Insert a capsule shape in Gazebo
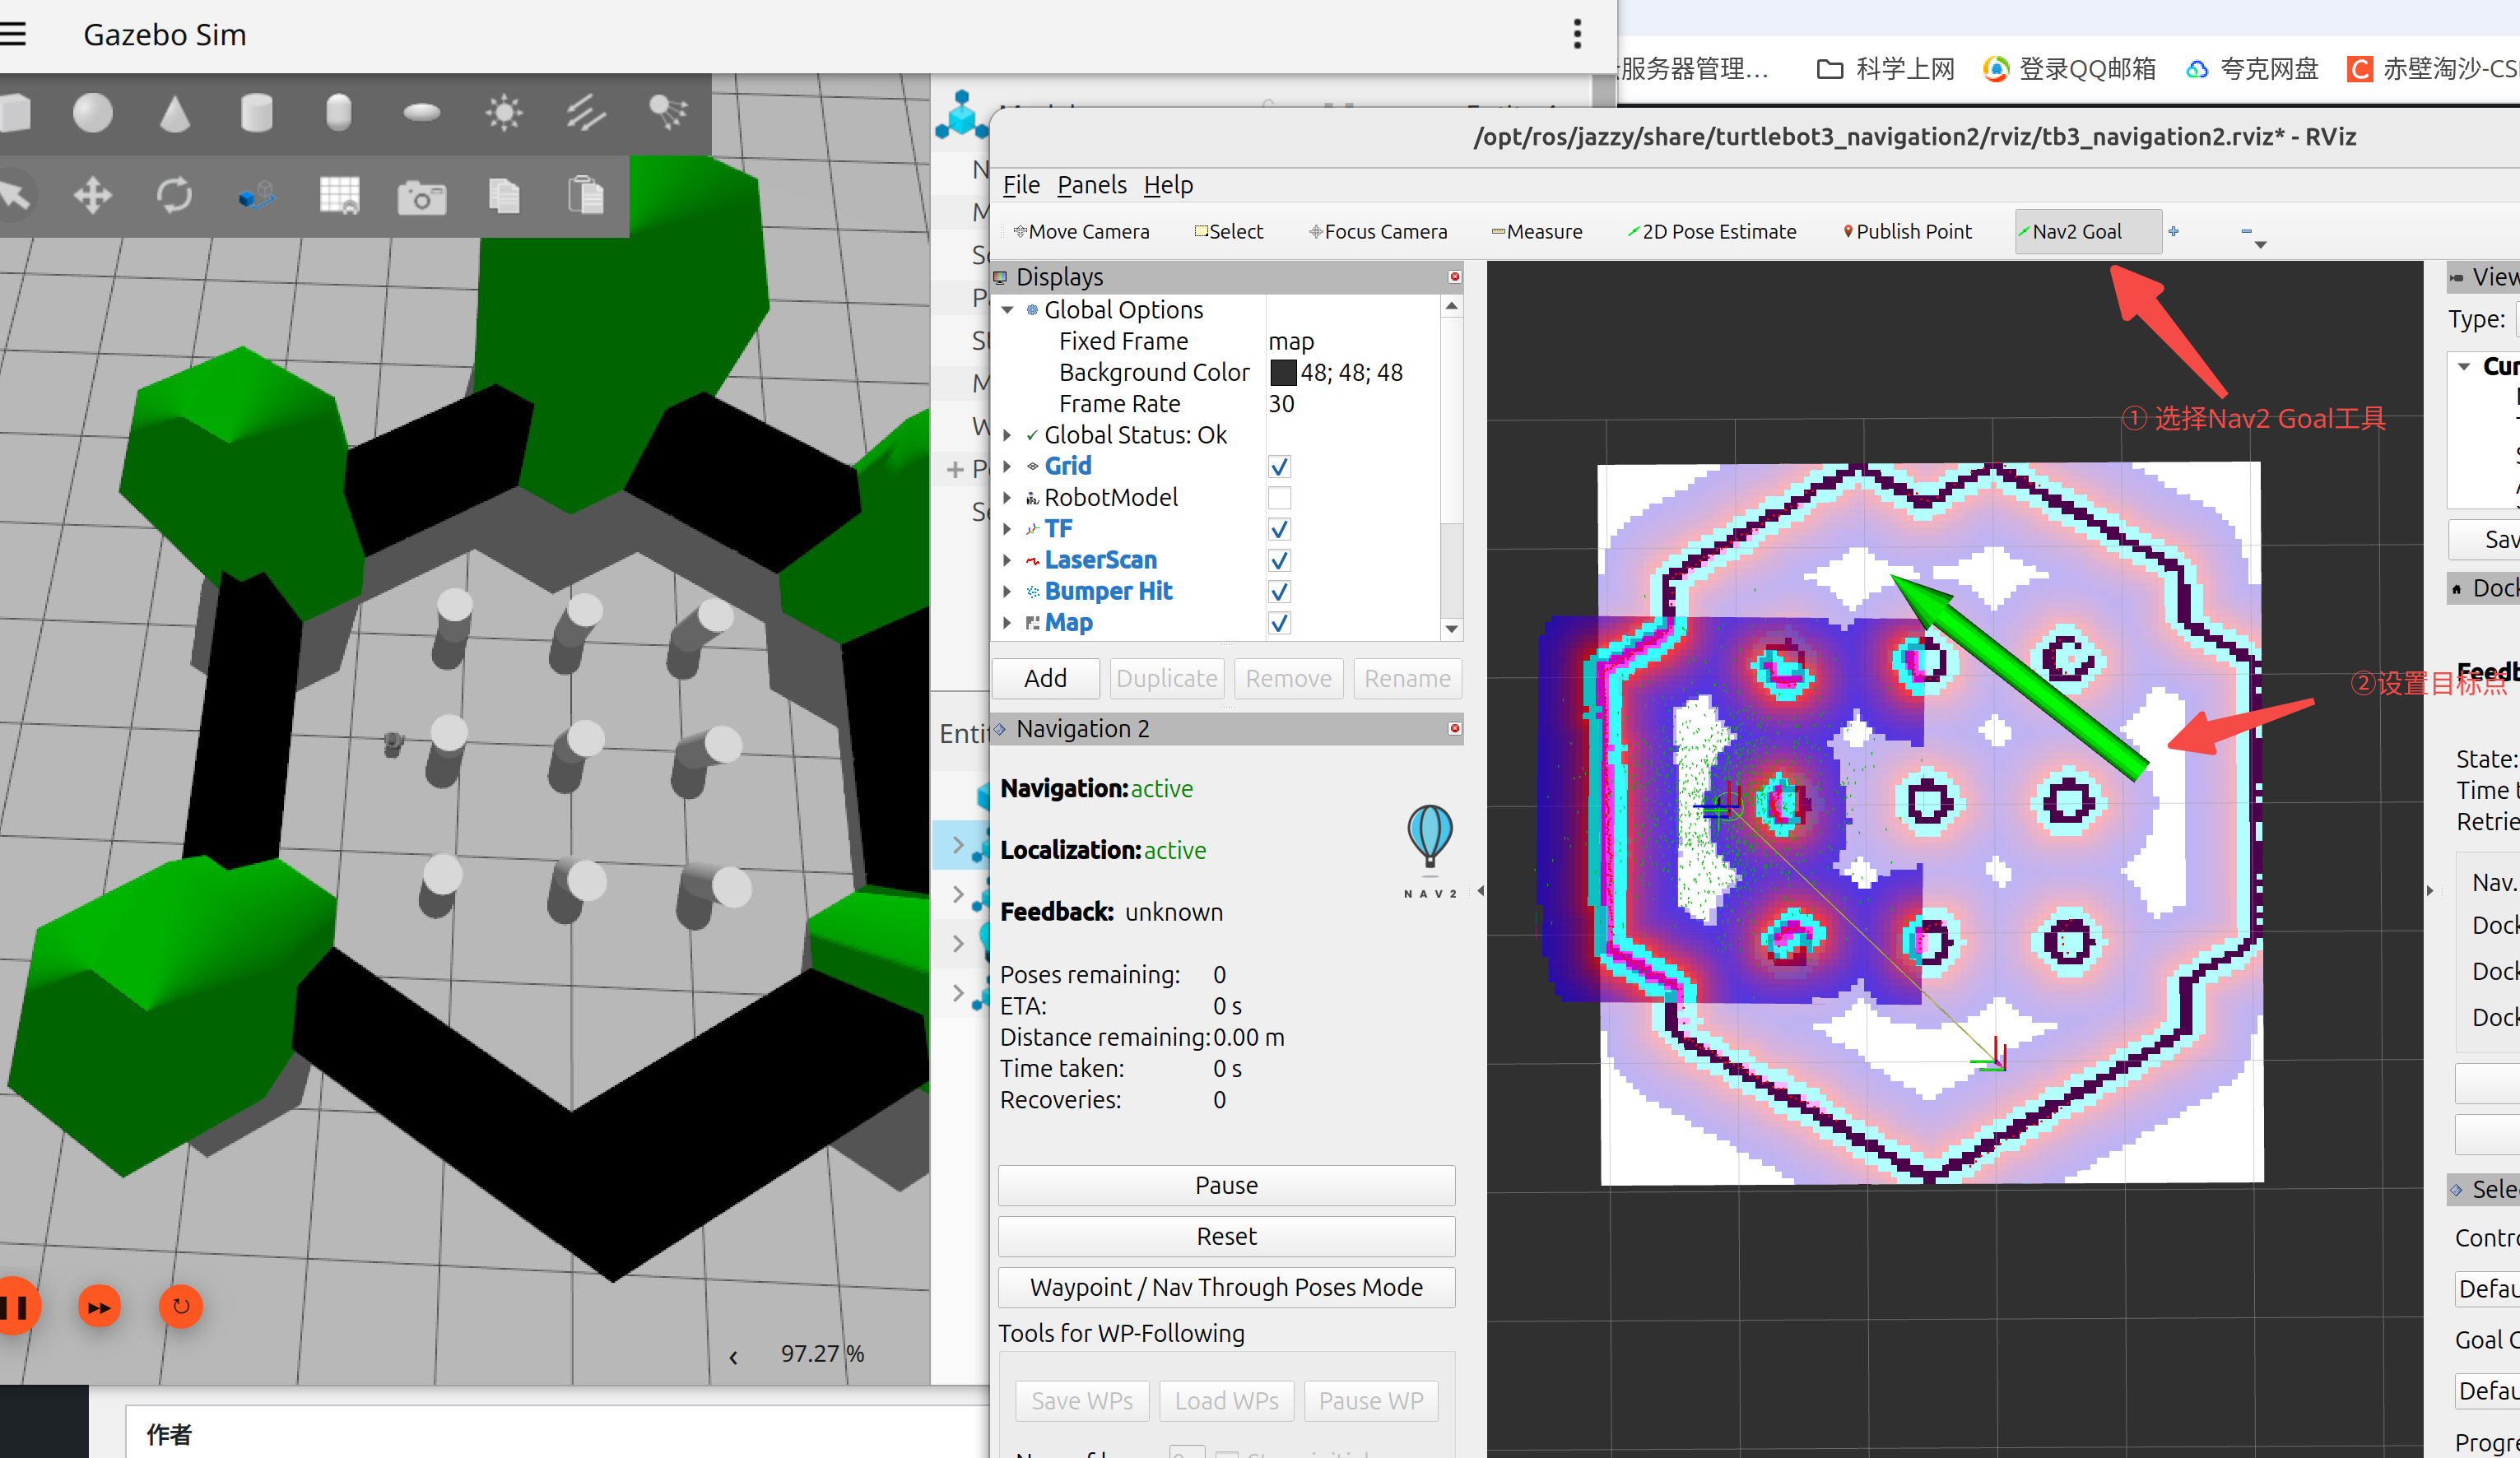Viewport: 2520px width, 1458px height. [339, 113]
